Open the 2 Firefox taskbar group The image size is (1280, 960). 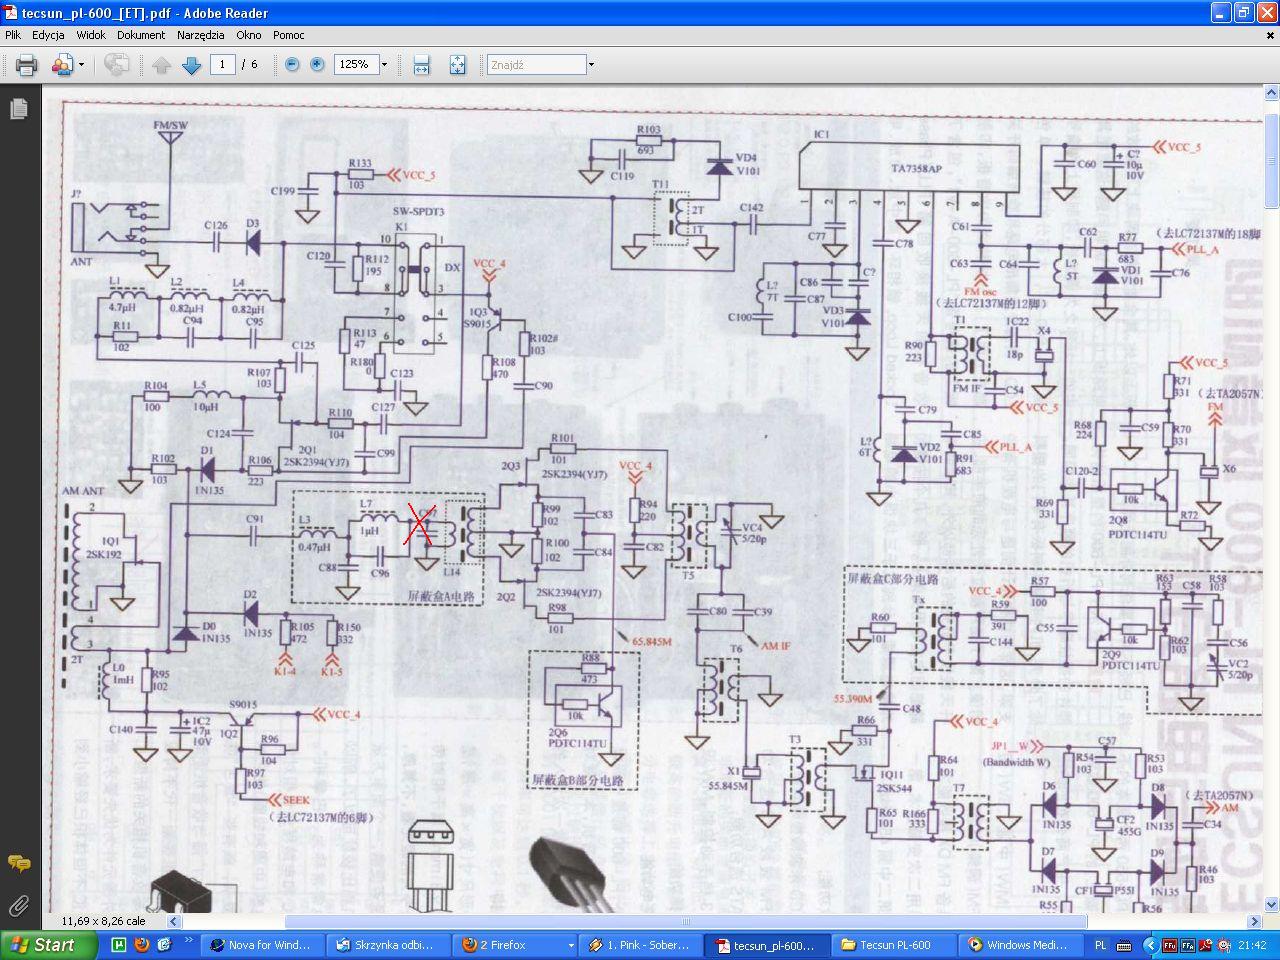515,945
